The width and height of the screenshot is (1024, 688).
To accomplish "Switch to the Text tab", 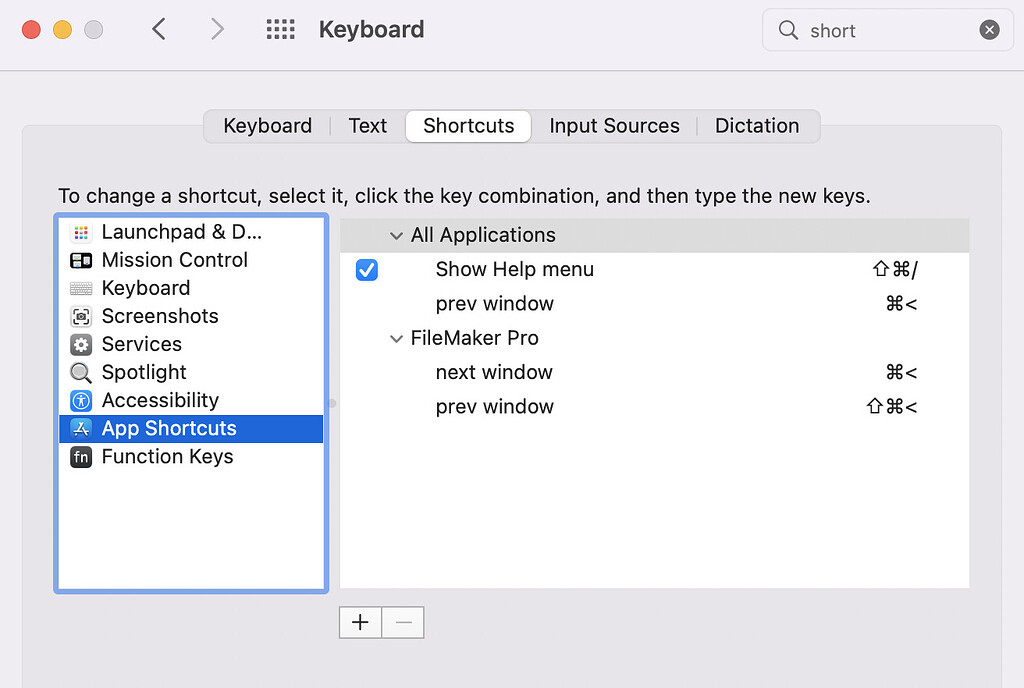I will (x=367, y=126).
